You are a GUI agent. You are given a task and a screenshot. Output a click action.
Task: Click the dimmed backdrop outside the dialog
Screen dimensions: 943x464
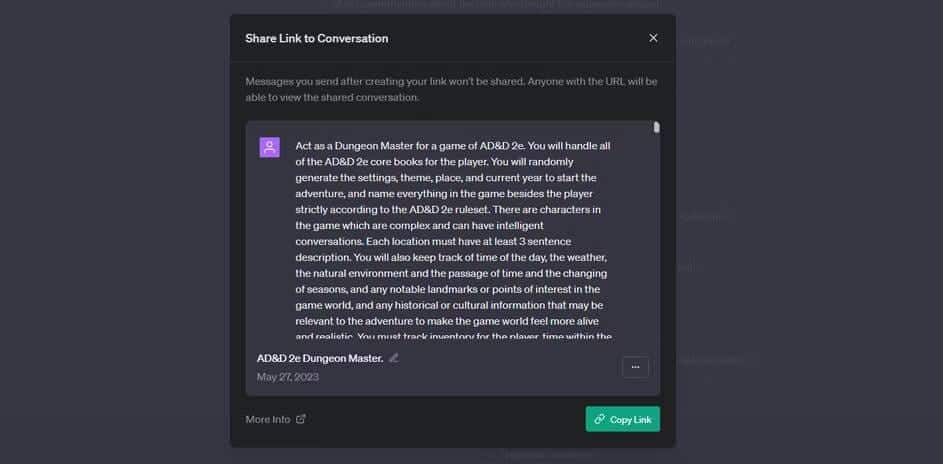coord(114,240)
